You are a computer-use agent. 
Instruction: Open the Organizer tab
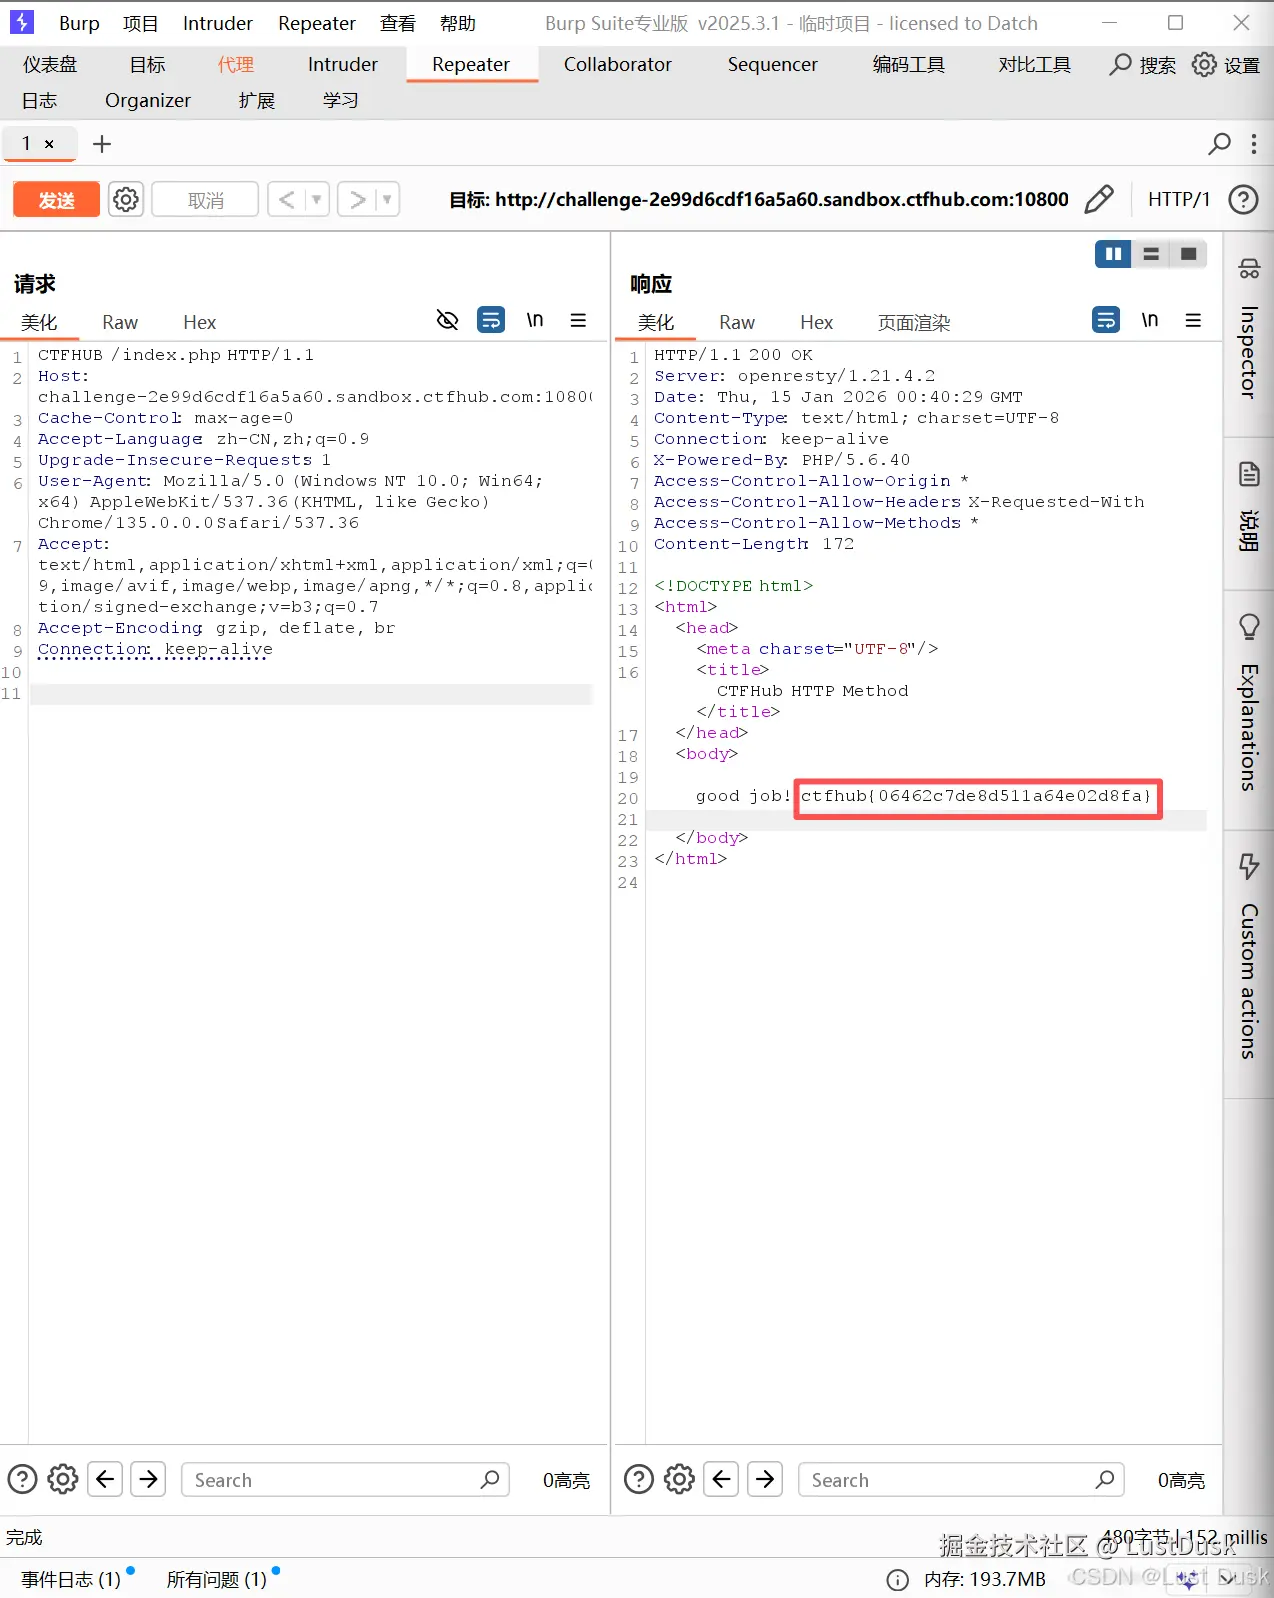(x=148, y=100)
